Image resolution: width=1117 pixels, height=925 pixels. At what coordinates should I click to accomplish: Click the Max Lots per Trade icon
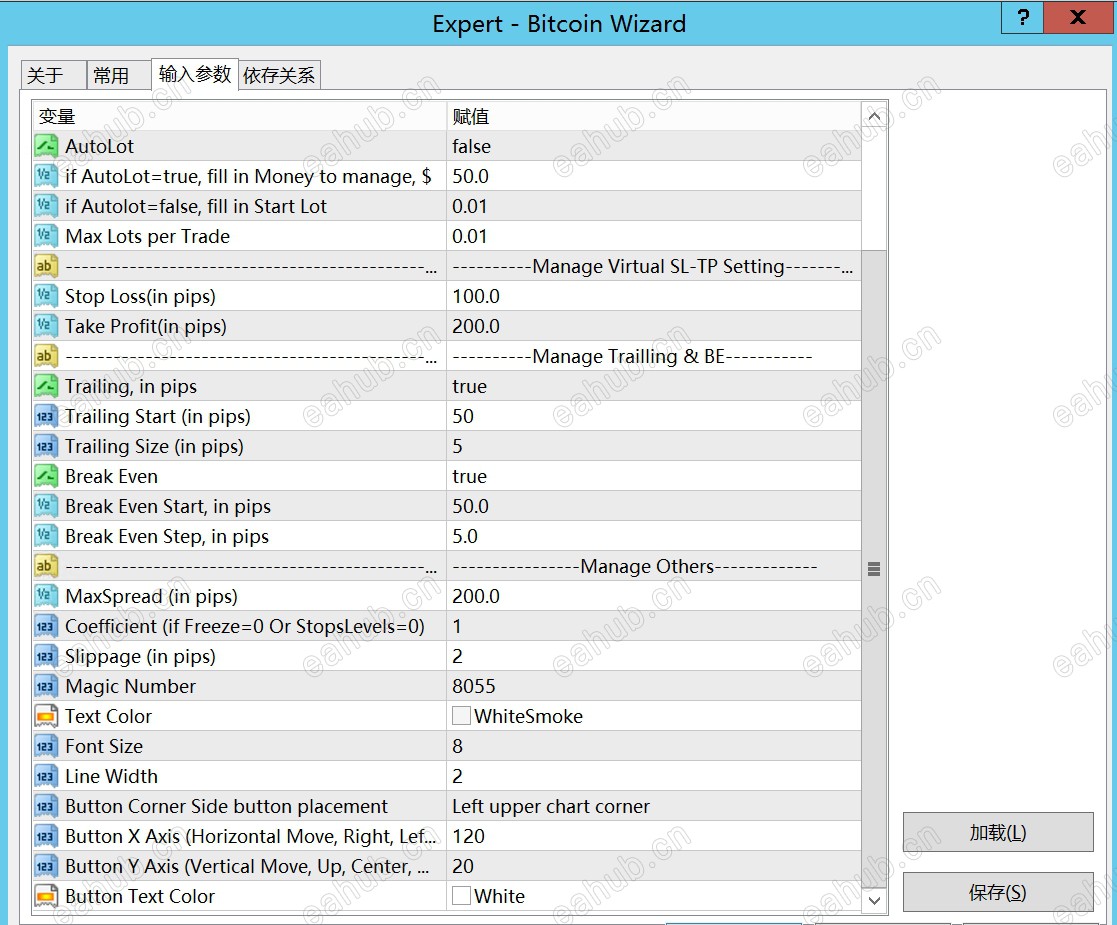coord(46,236)
